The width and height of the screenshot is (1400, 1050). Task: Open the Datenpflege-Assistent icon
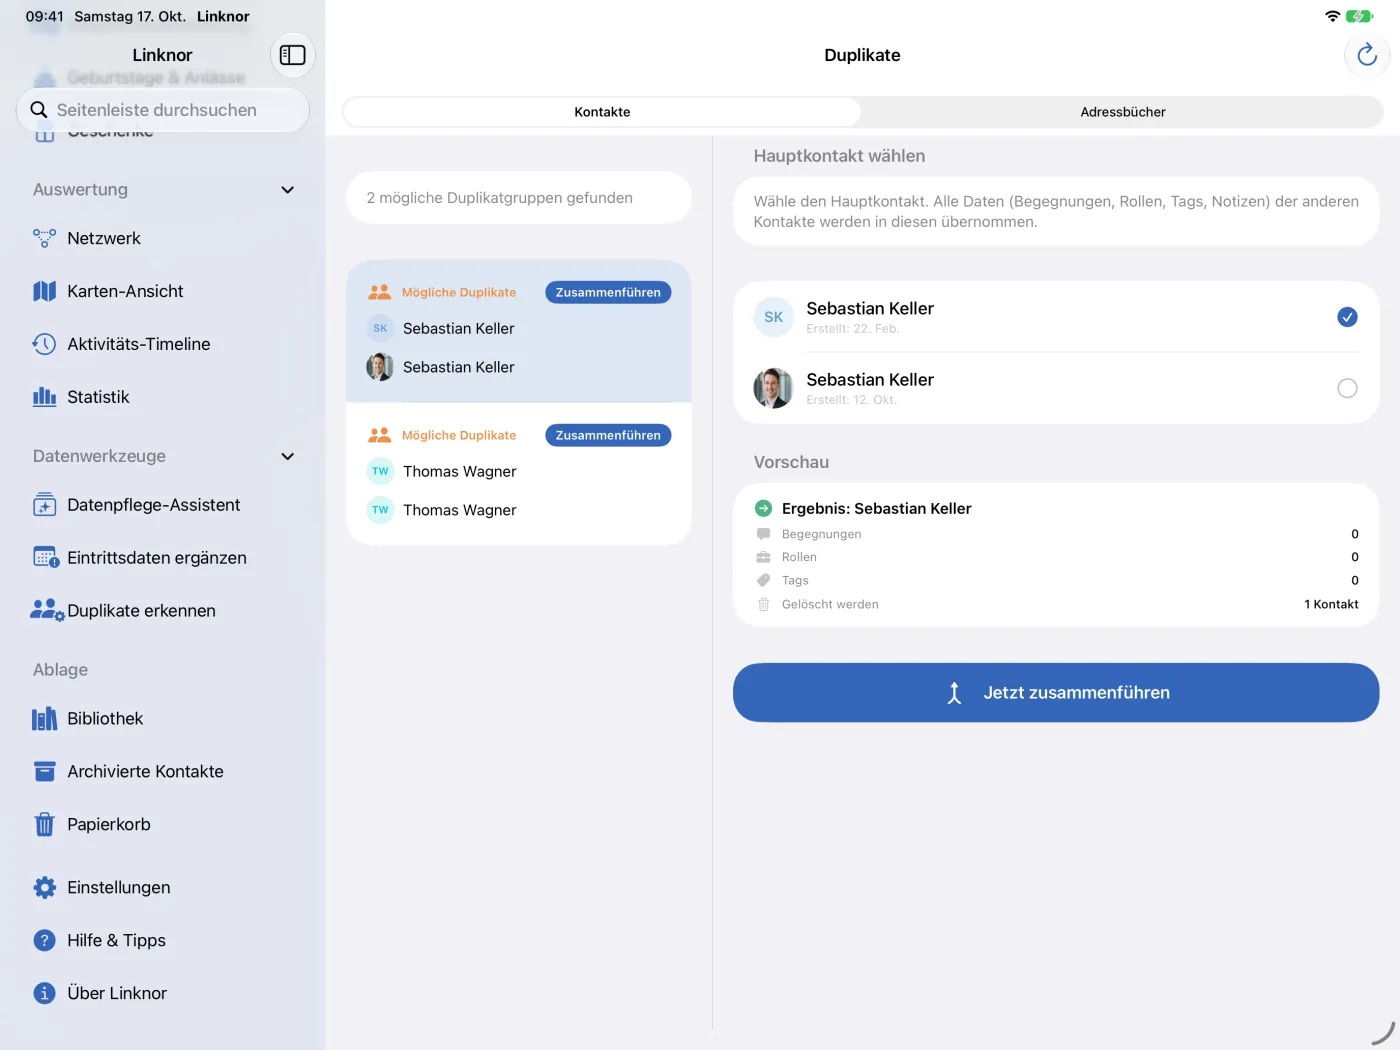coord(44,505)
